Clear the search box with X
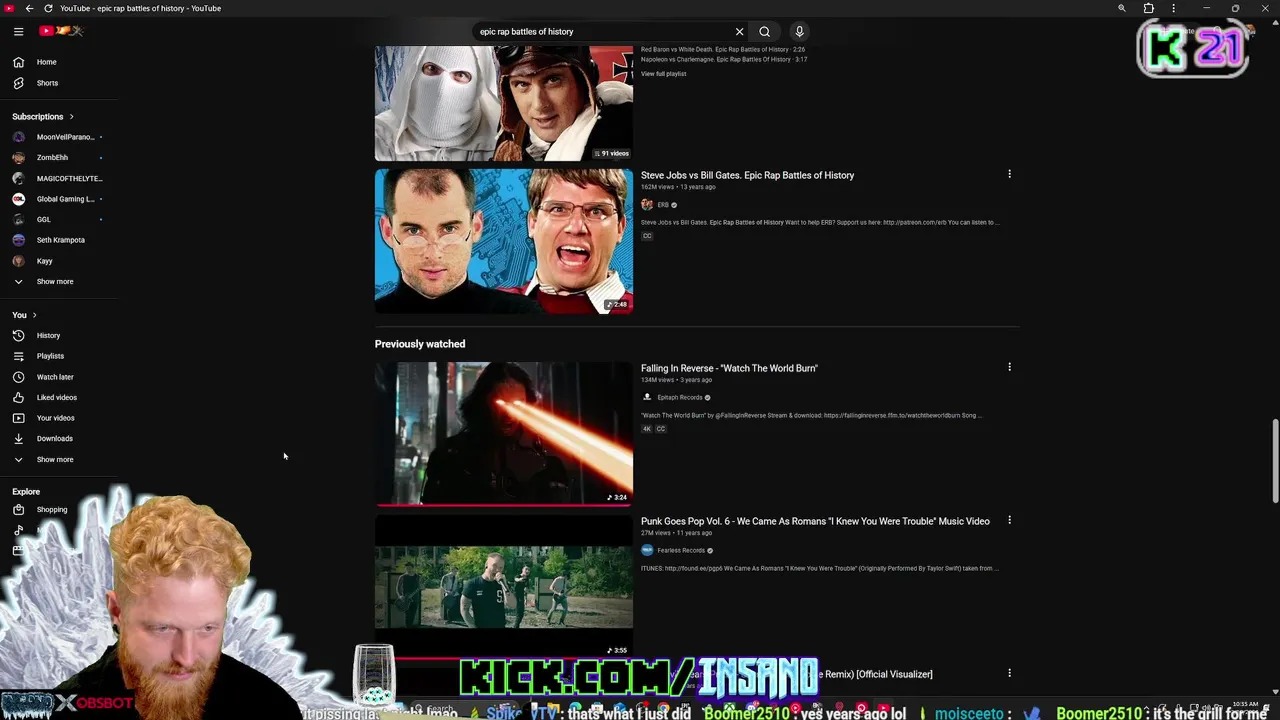1280x720 pixels. (739, 31)
